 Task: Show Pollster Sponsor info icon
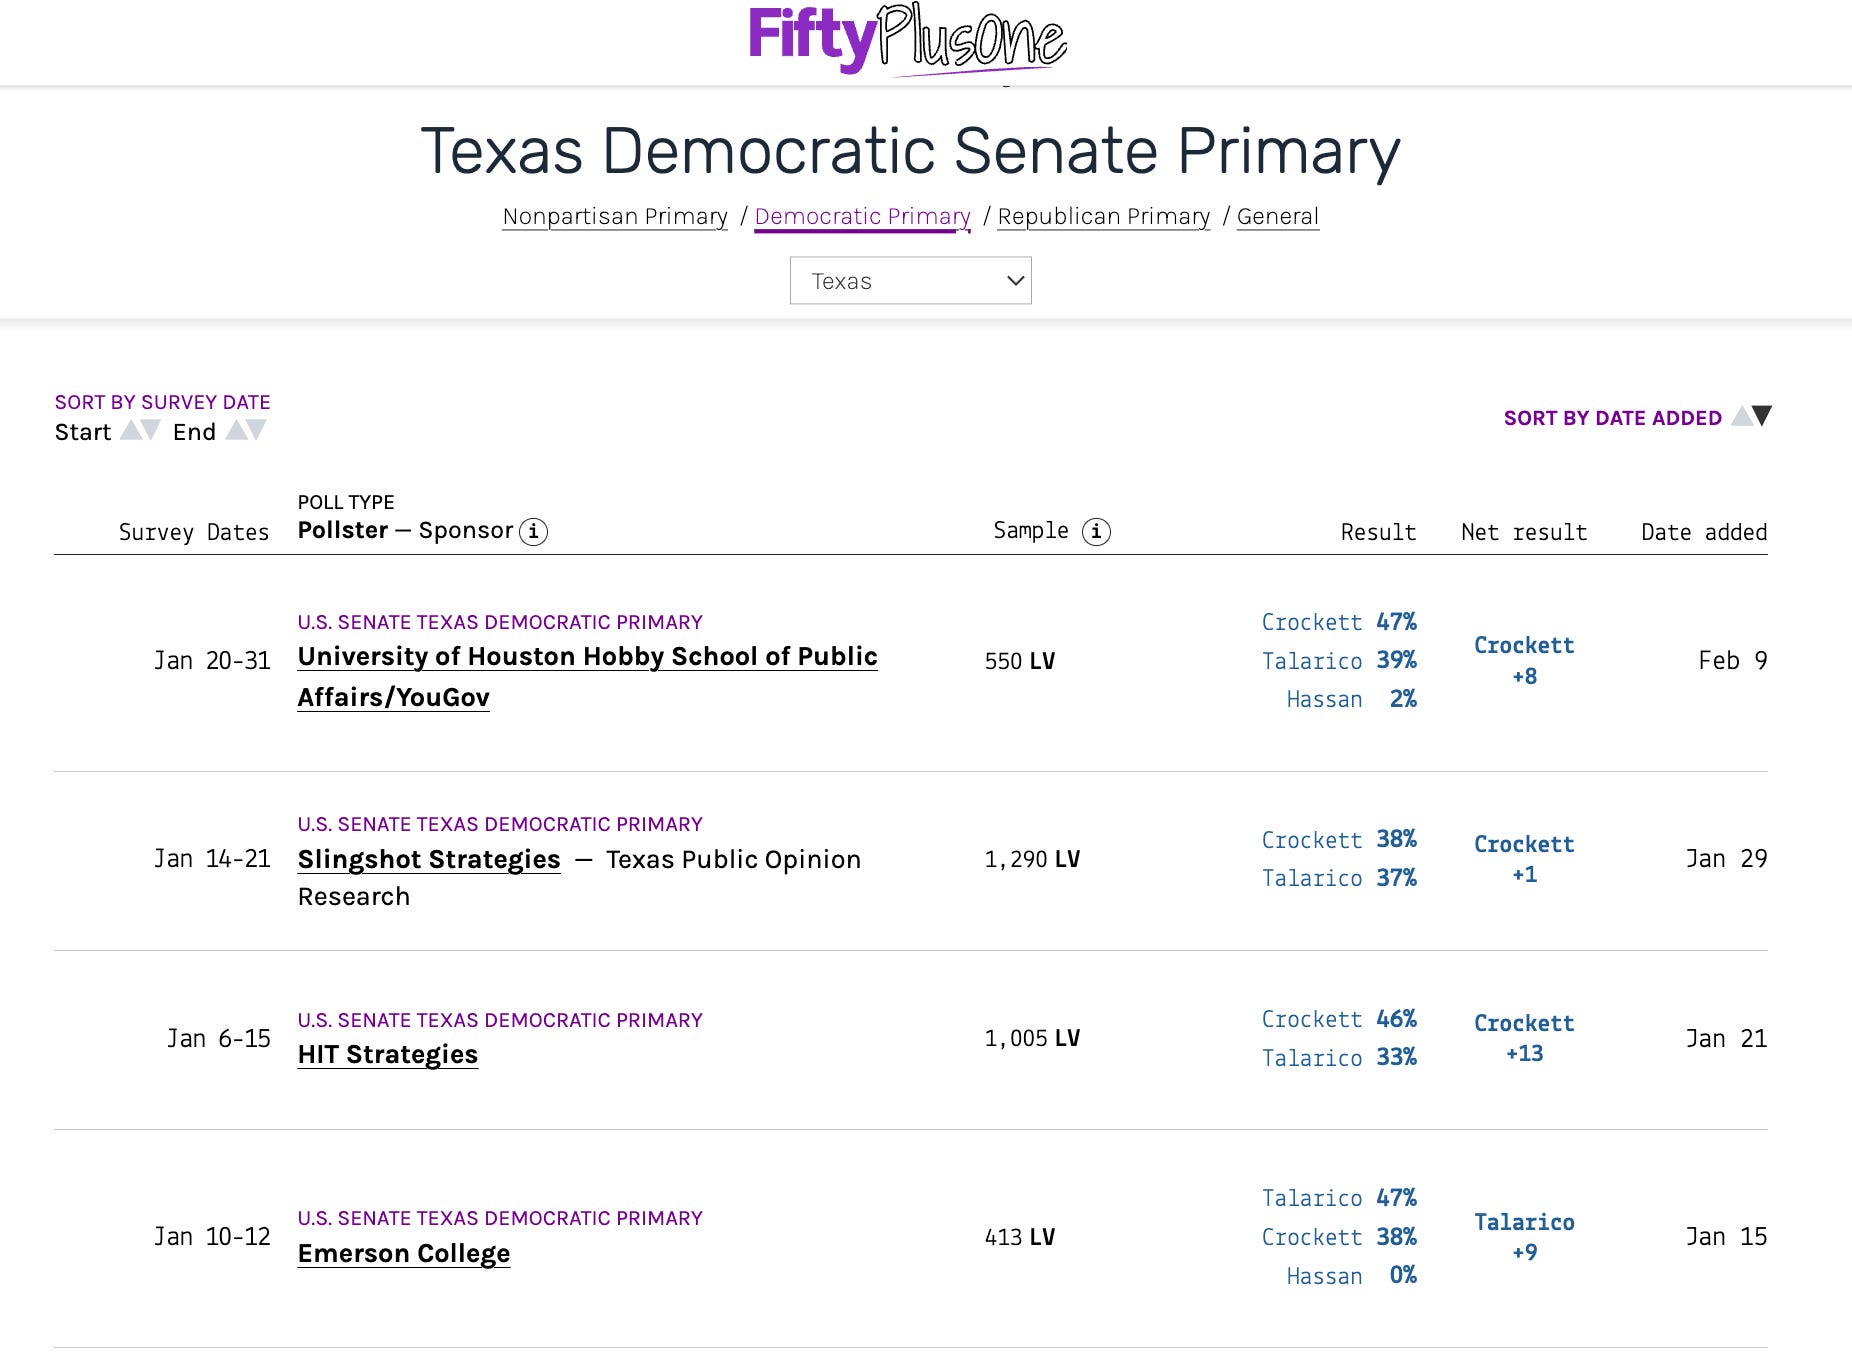point(534,531)
